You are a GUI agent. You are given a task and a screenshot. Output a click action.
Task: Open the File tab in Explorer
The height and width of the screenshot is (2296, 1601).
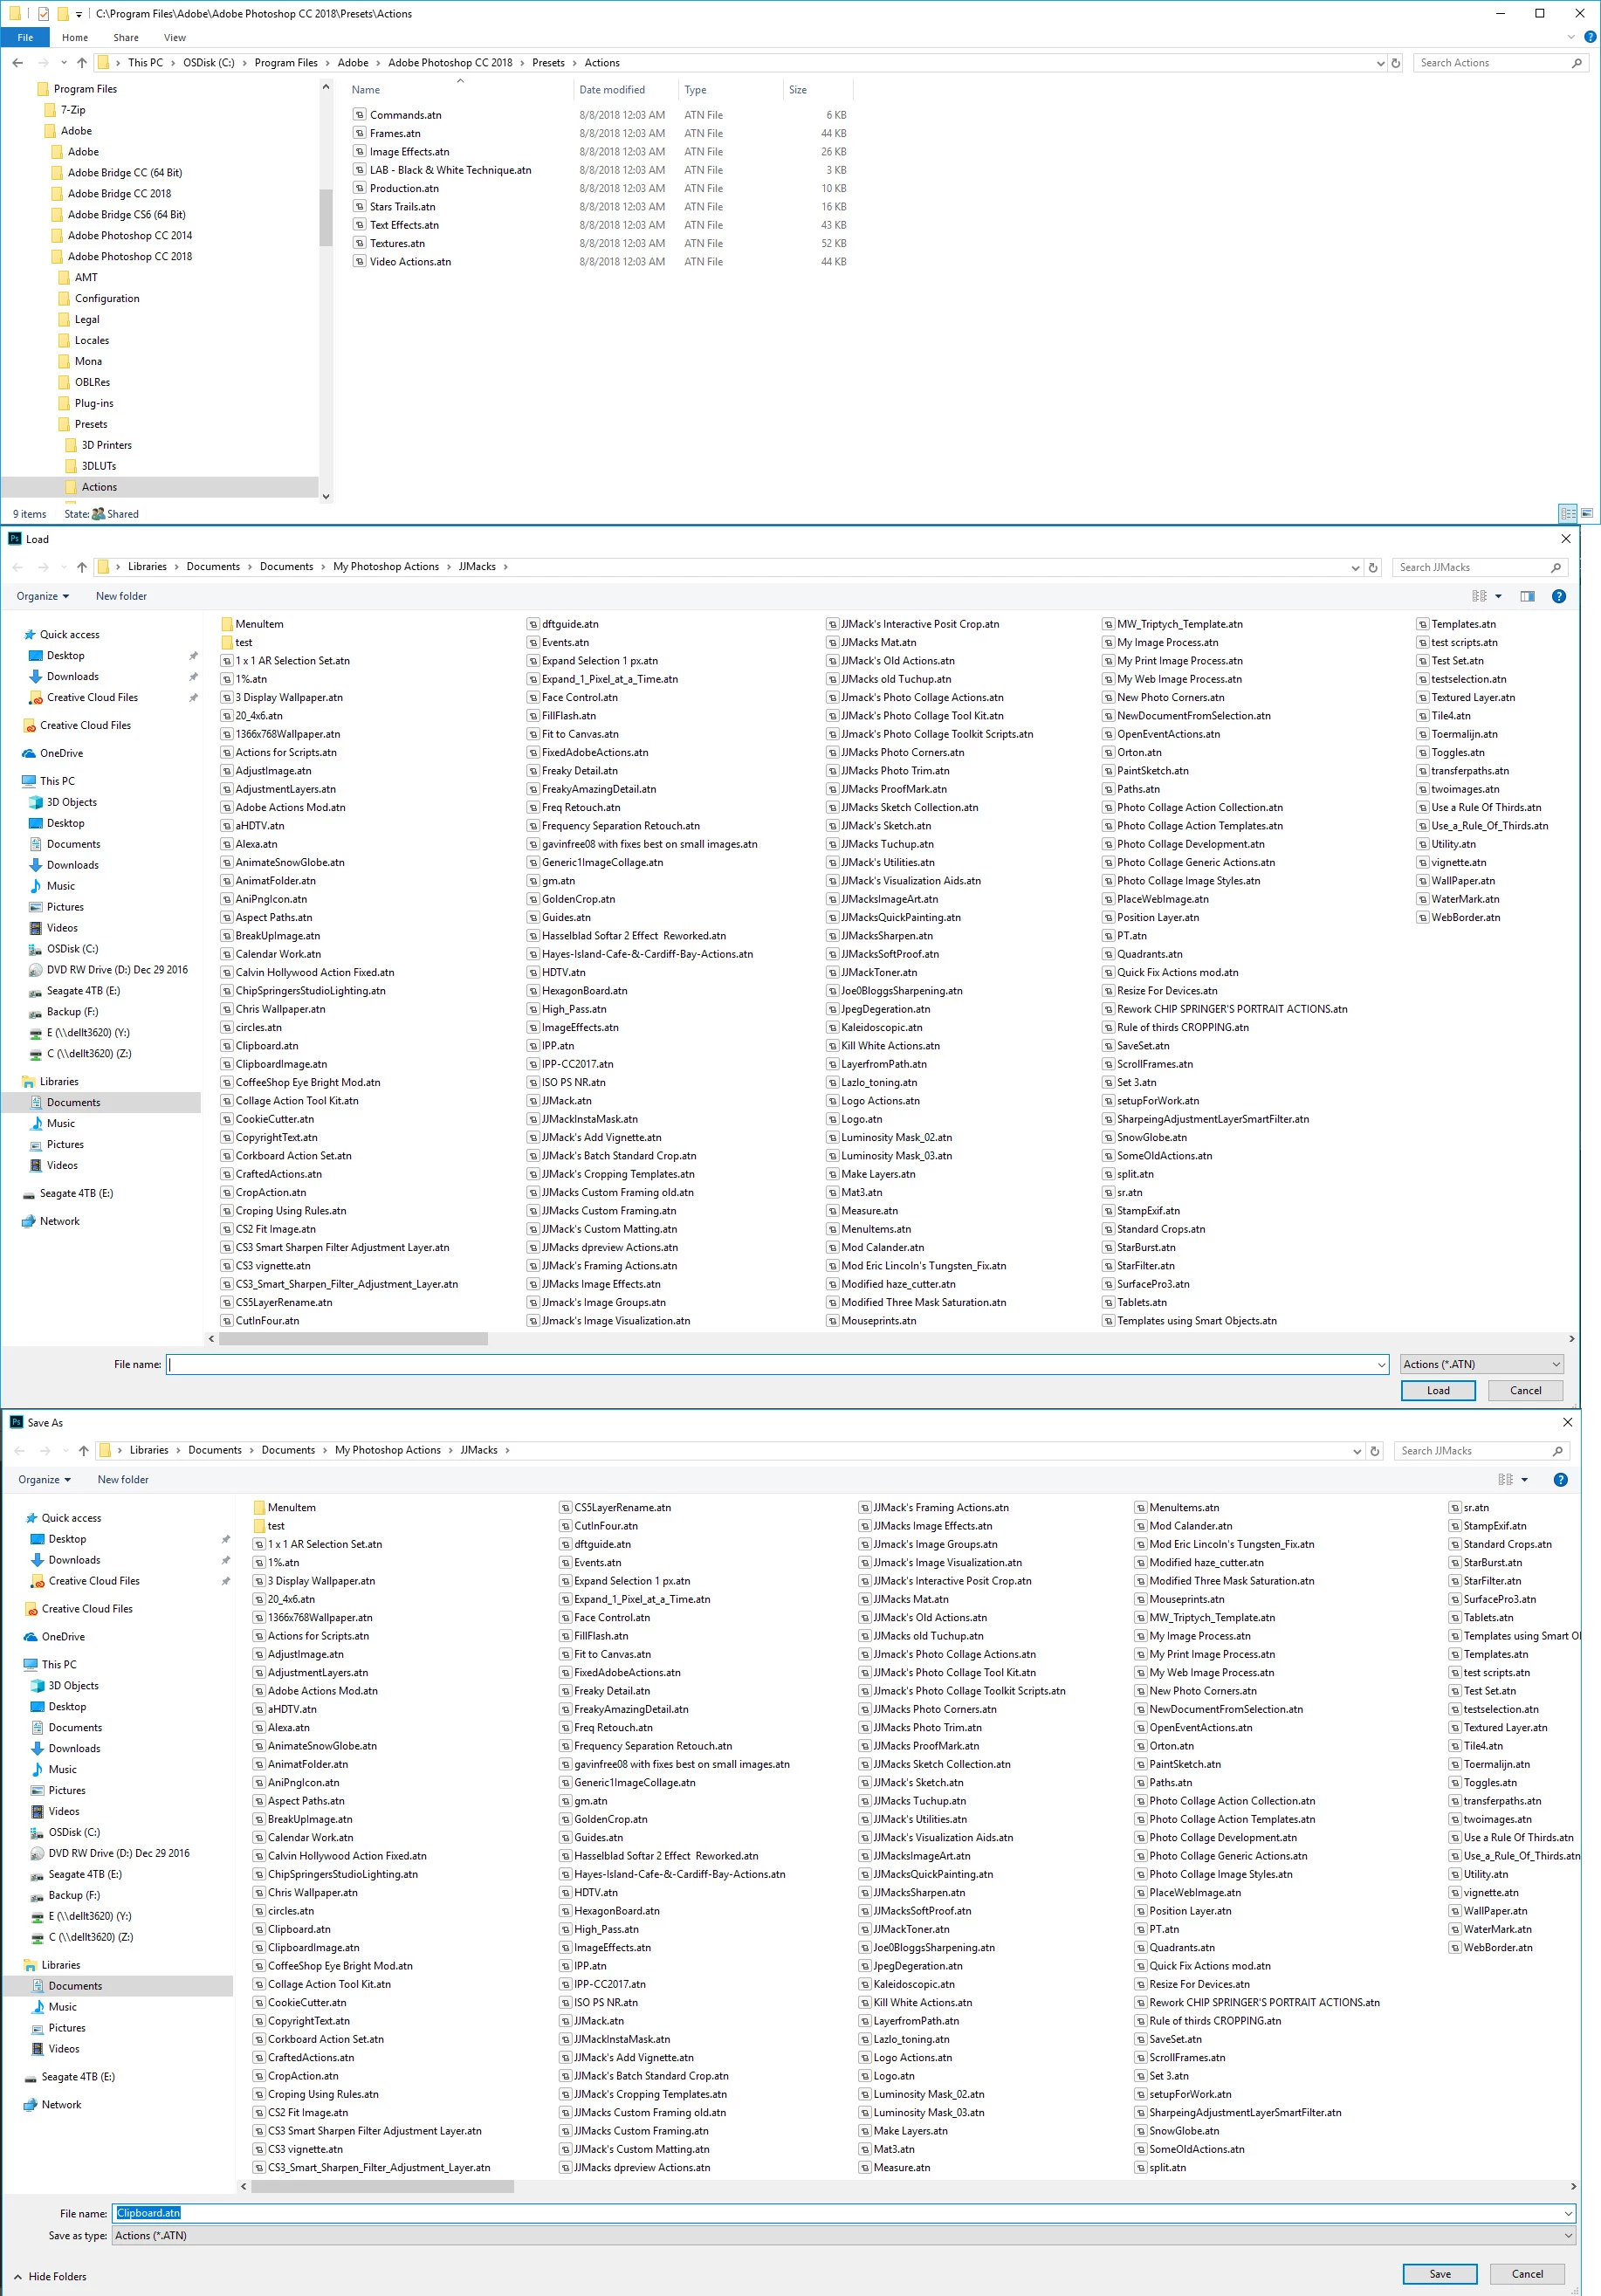click(25, 37)
